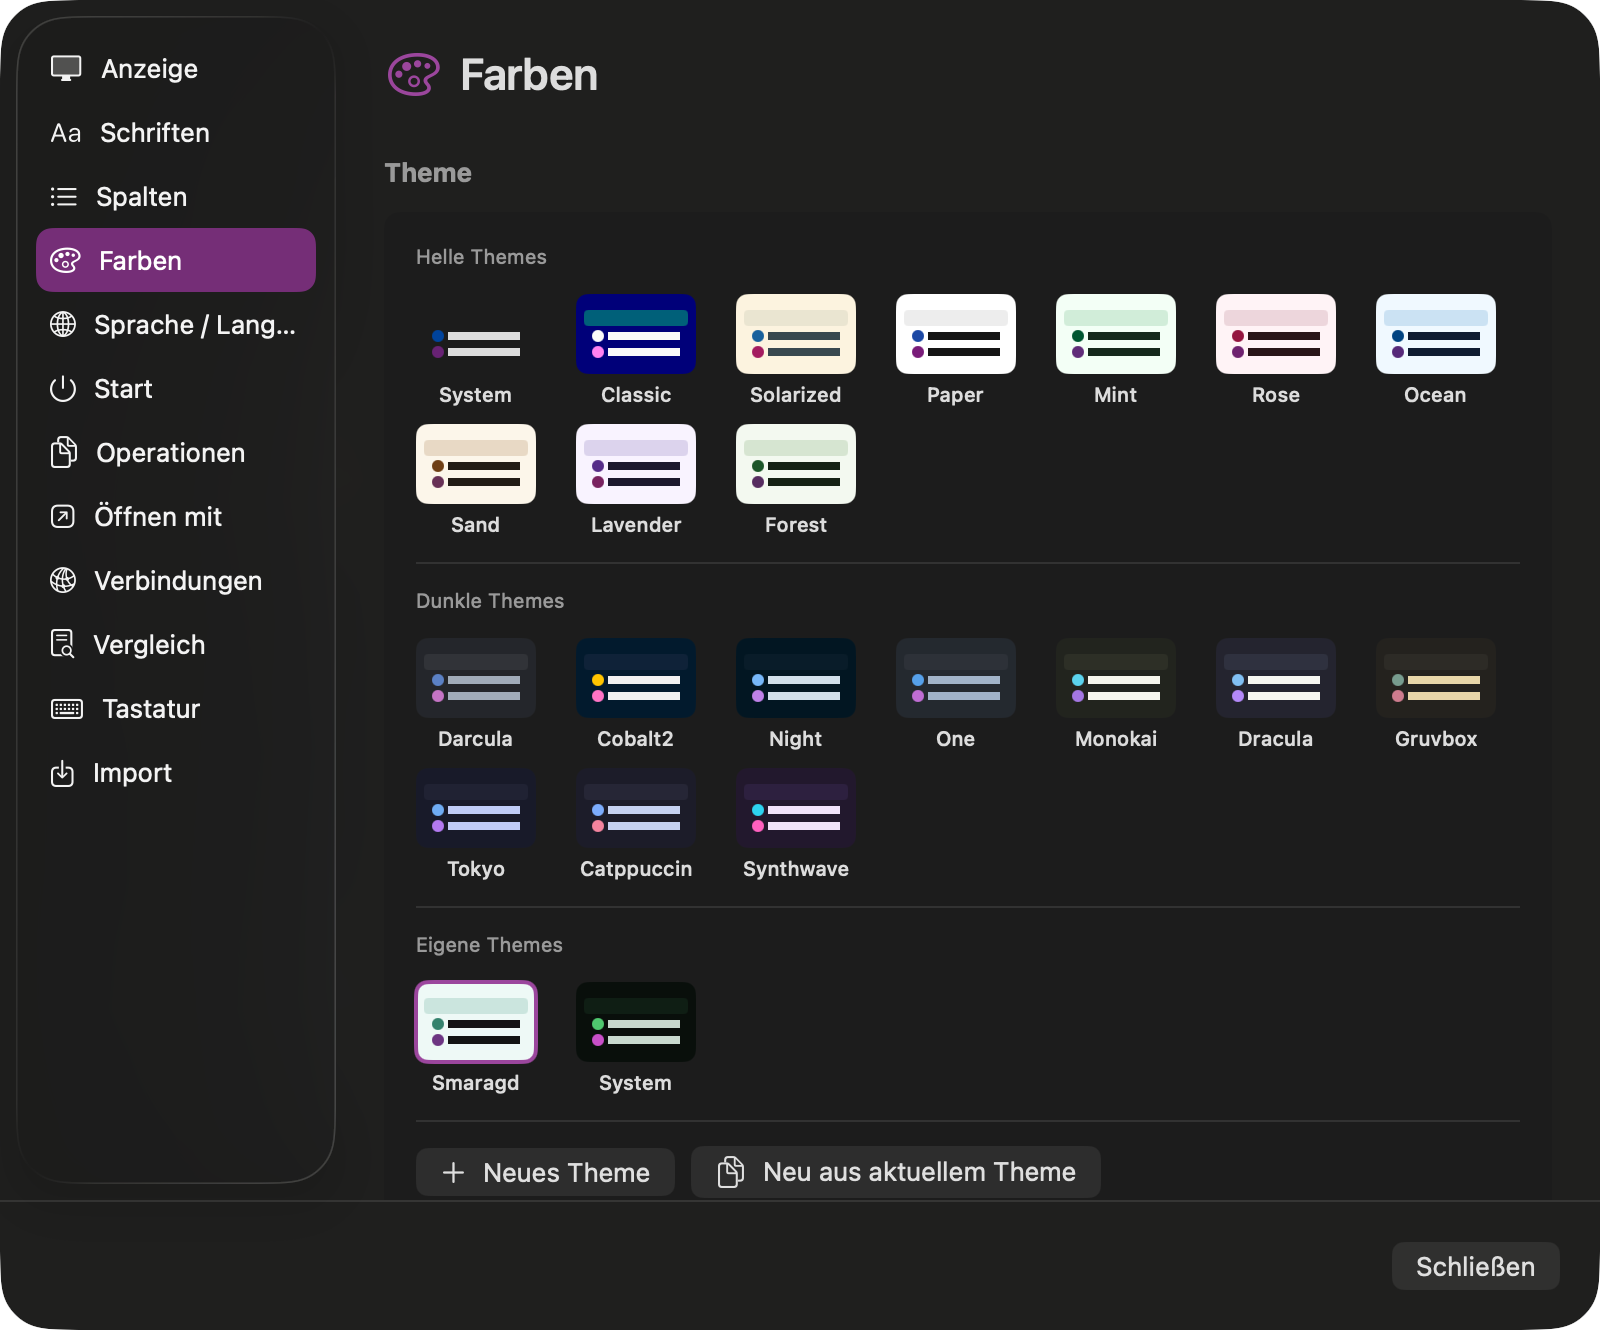The height and width of the screenshot is (1330, 1600).
Task: Open the Vergleich comparison settings
Action: point(150,644)
